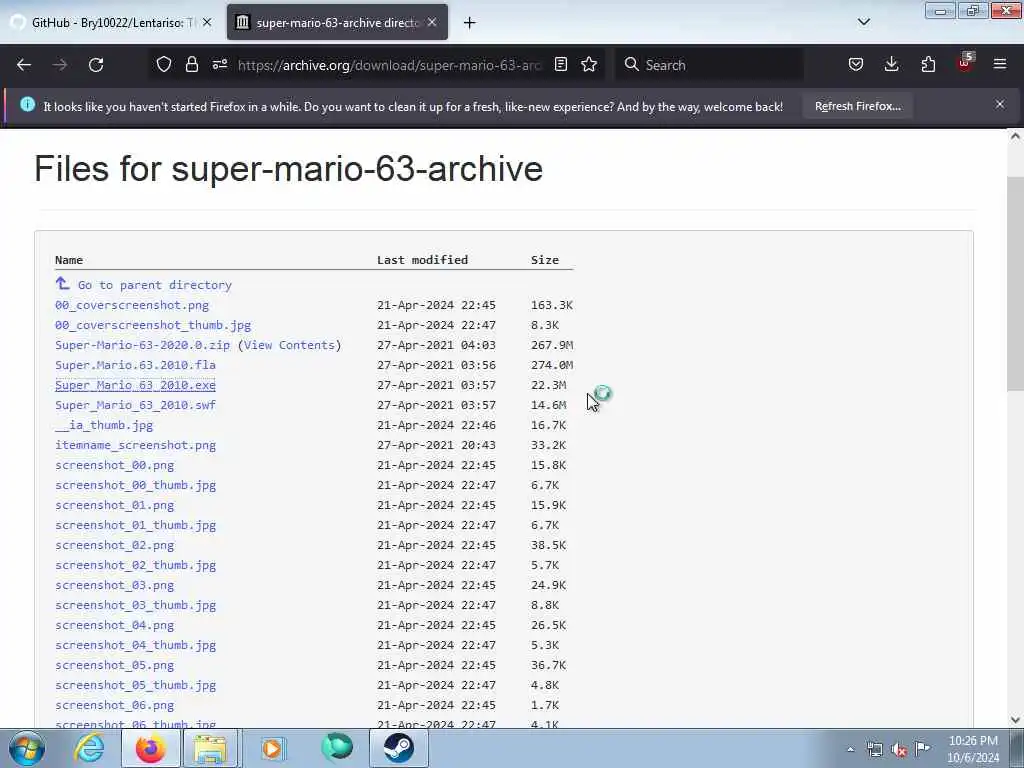The image size is (1024, 768).
Task: Expand the list all tabs chevron
Action: tap(864, 22)
